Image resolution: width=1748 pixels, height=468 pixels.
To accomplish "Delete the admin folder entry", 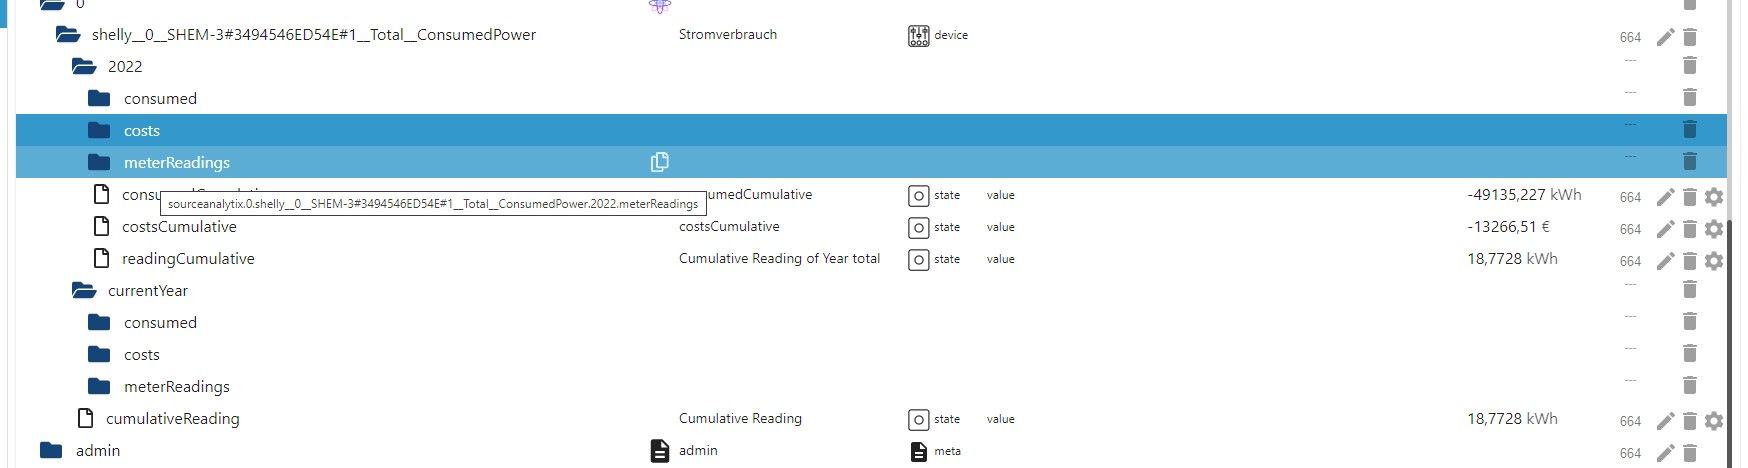I will click(x=1690, y=453).
